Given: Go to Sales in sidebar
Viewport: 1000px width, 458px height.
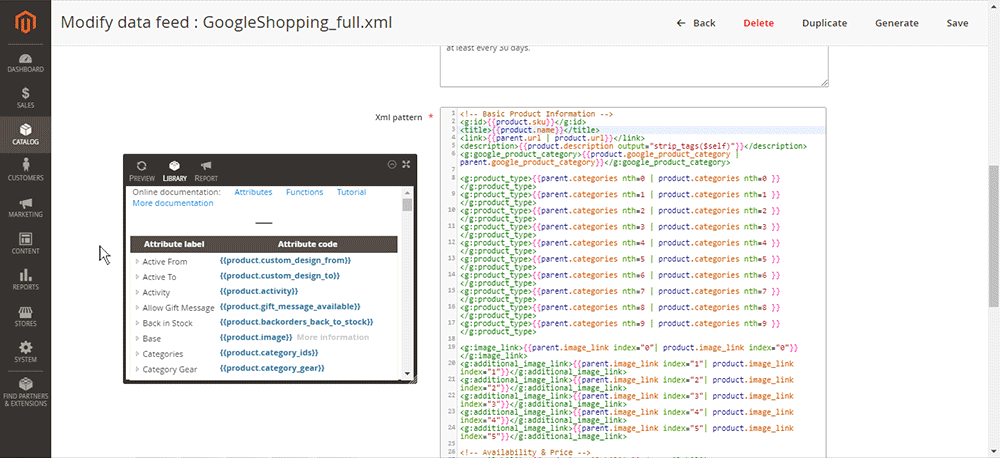Looking at the screenshot, I should [25, 97].
